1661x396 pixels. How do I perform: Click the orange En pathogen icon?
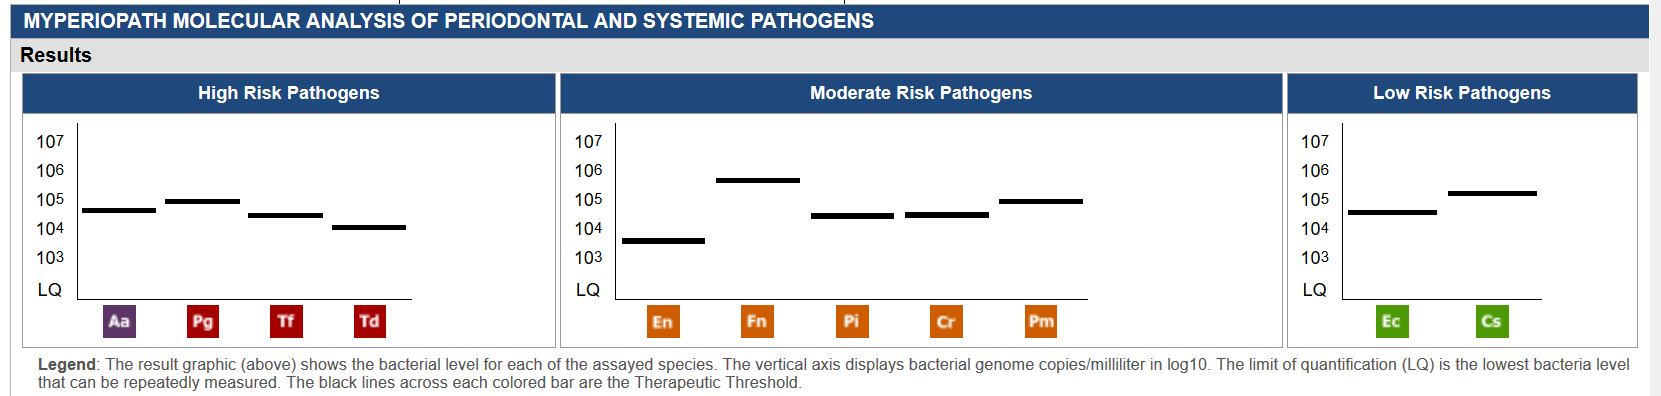(663, 321)
